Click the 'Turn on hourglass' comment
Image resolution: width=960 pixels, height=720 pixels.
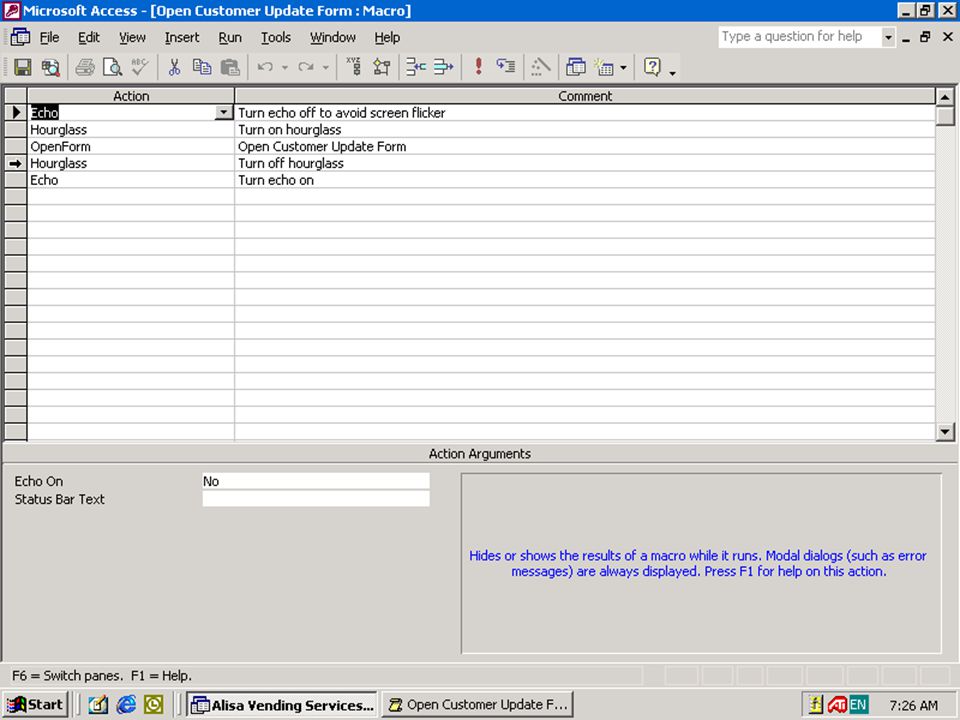coord(290,130)
